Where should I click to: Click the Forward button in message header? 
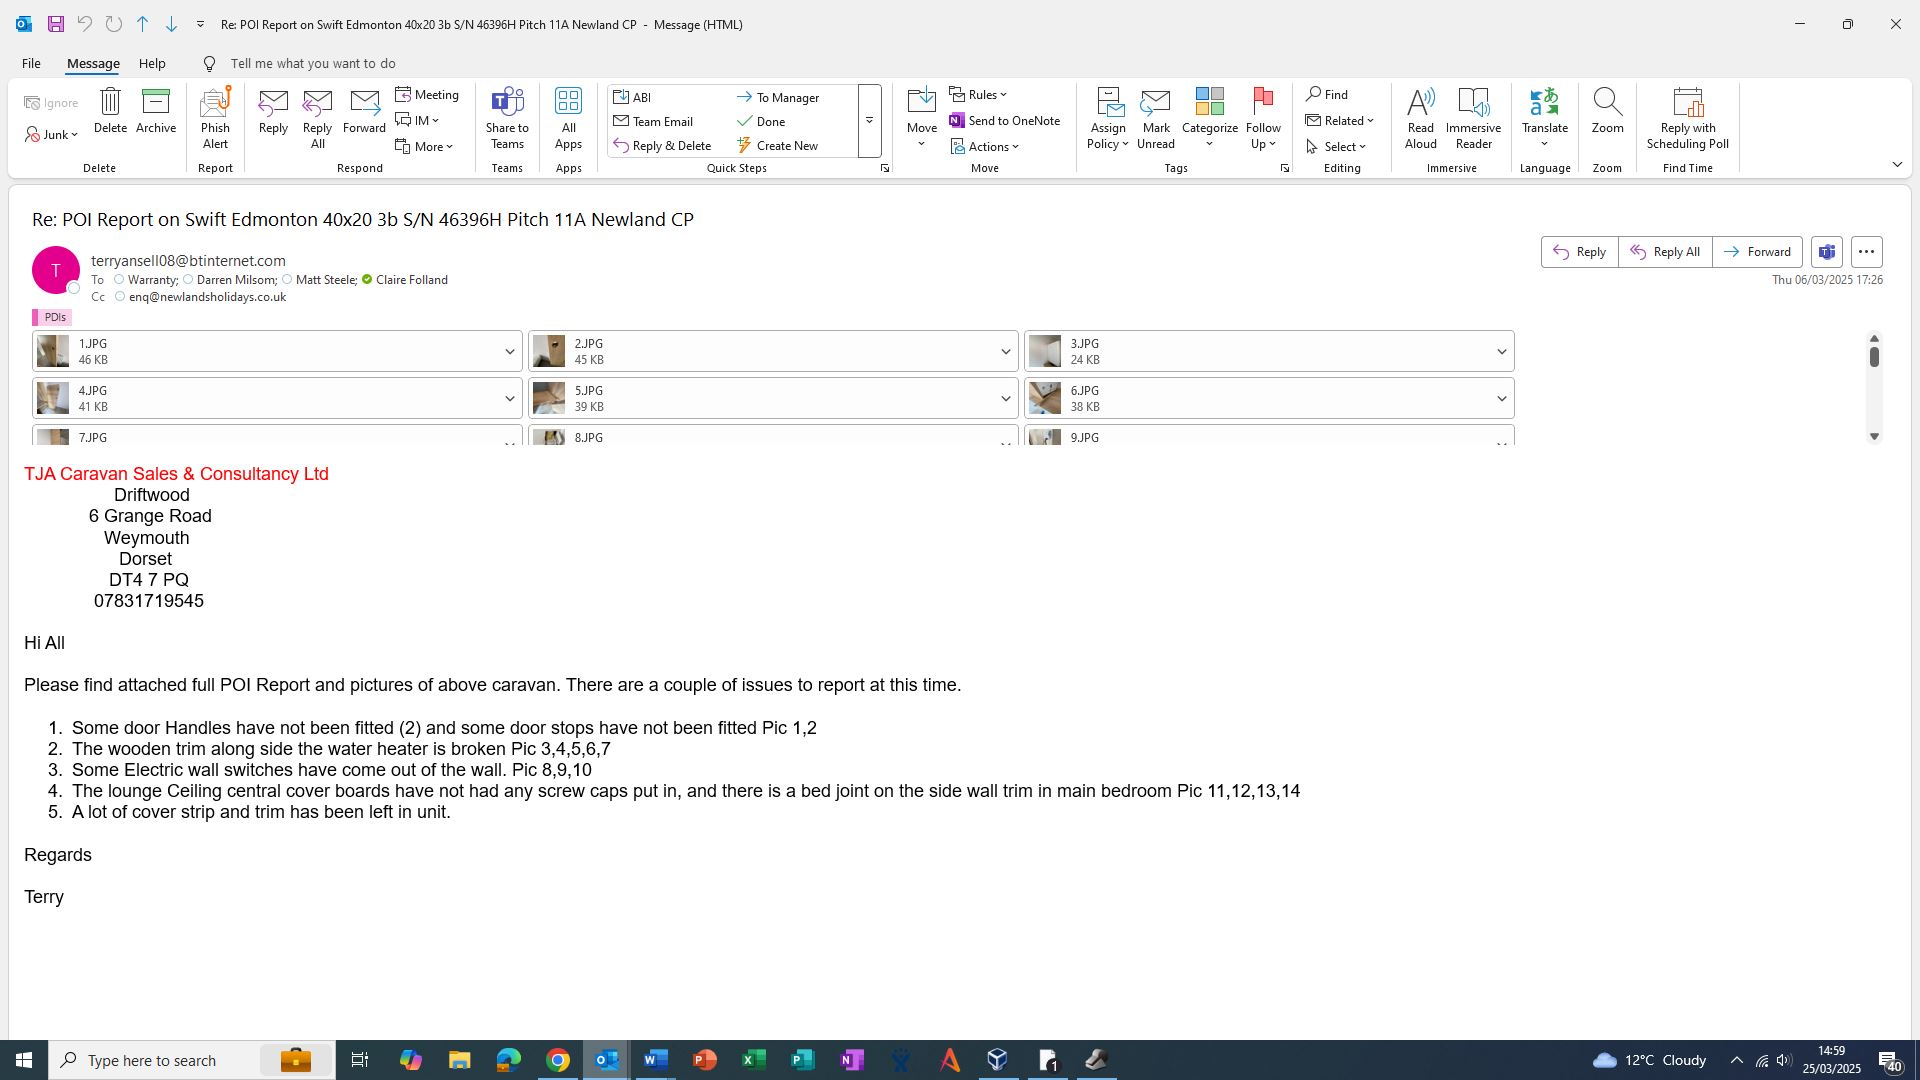(x=1757, y=252)
